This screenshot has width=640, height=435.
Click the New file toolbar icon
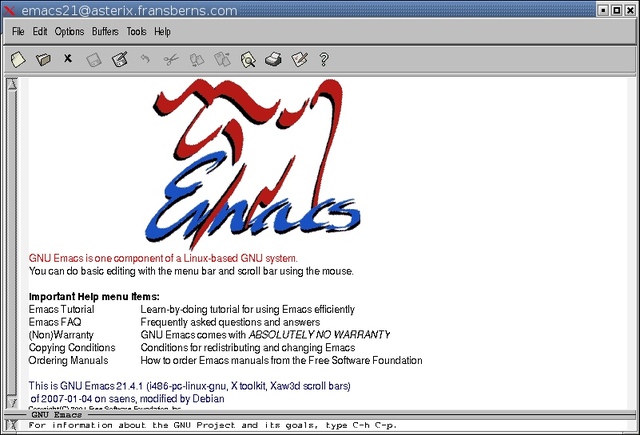pos(18,60)
